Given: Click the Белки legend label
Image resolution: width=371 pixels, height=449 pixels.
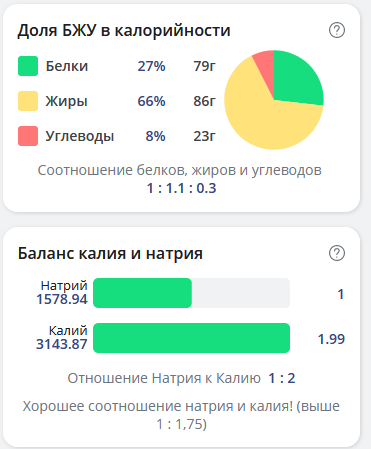Looking at the screenshot, I should (67, 66).
